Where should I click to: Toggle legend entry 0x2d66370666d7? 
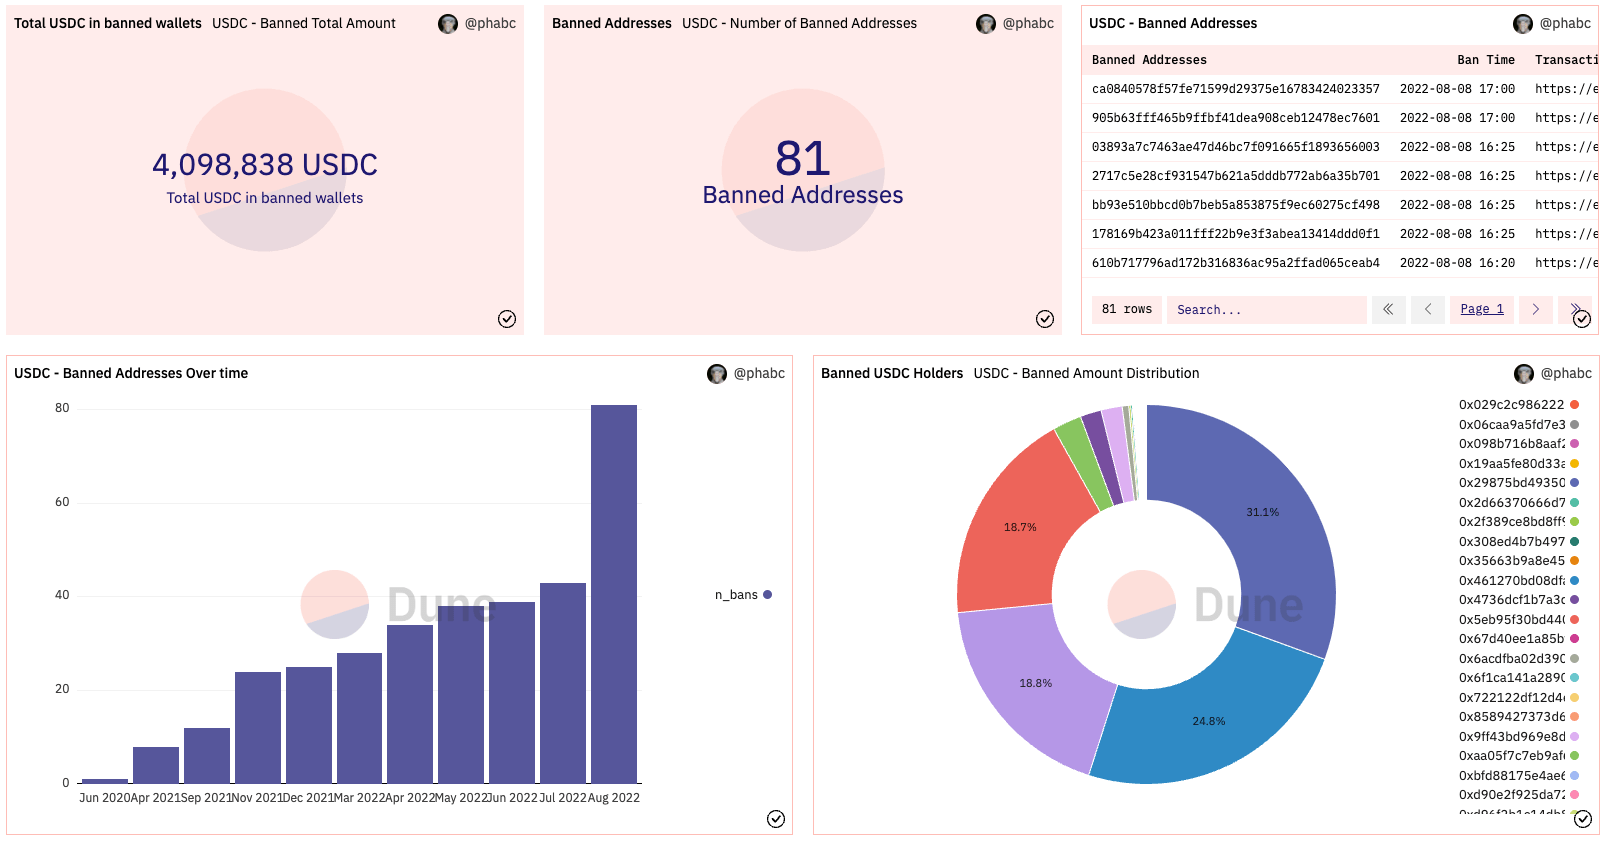click(1518, 503)
